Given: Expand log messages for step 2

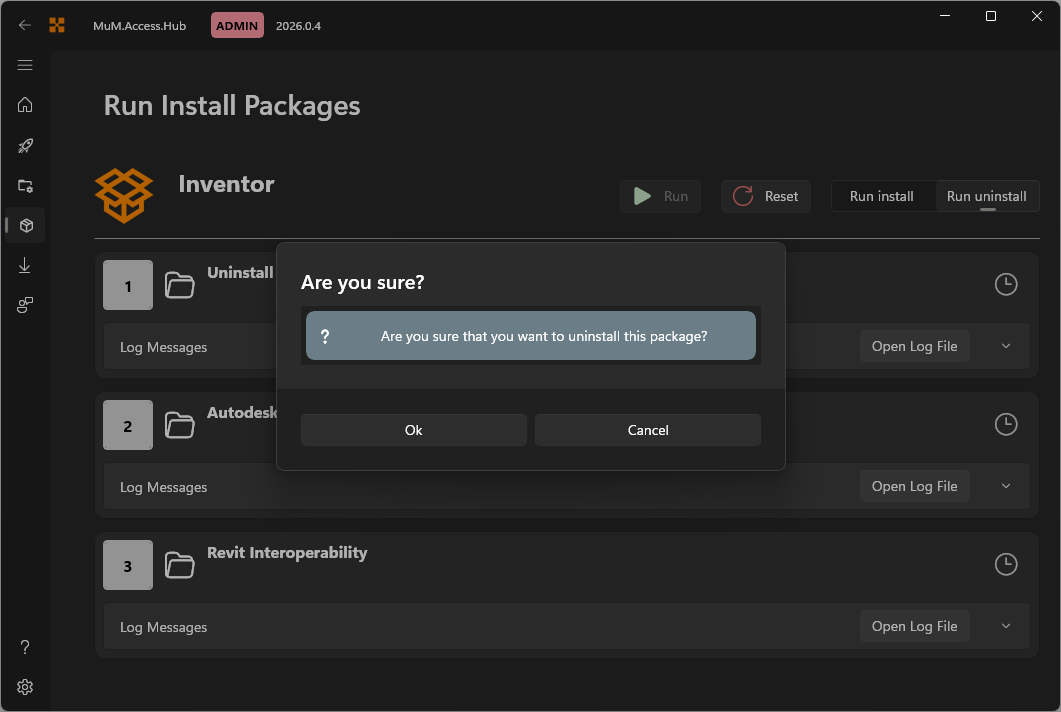Looking at the screenshot, I should tap(1006, 486).
